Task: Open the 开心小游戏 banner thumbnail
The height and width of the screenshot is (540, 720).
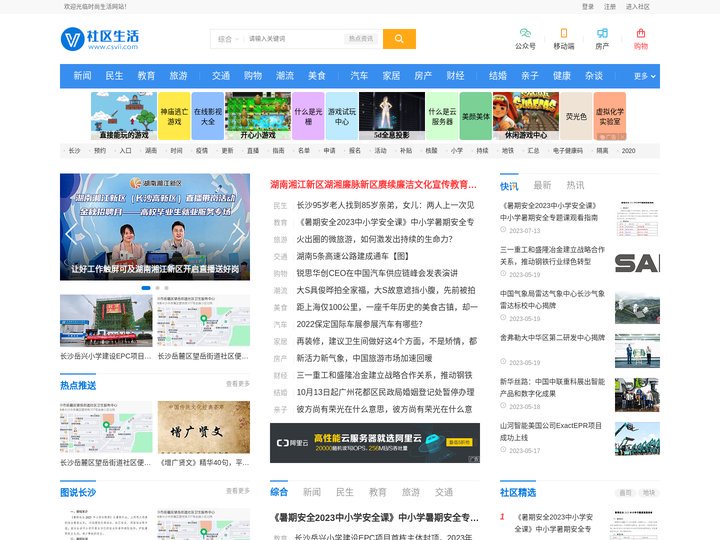Action: coord(258,116)
